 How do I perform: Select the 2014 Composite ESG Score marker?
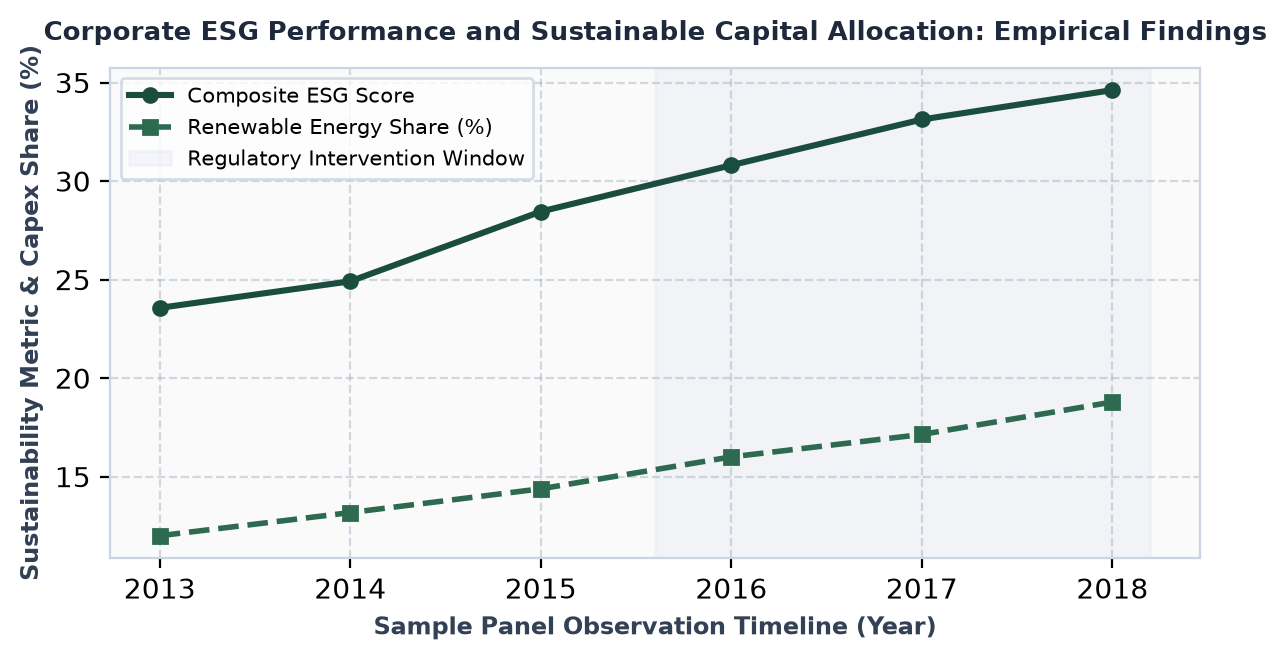[350, 281]
